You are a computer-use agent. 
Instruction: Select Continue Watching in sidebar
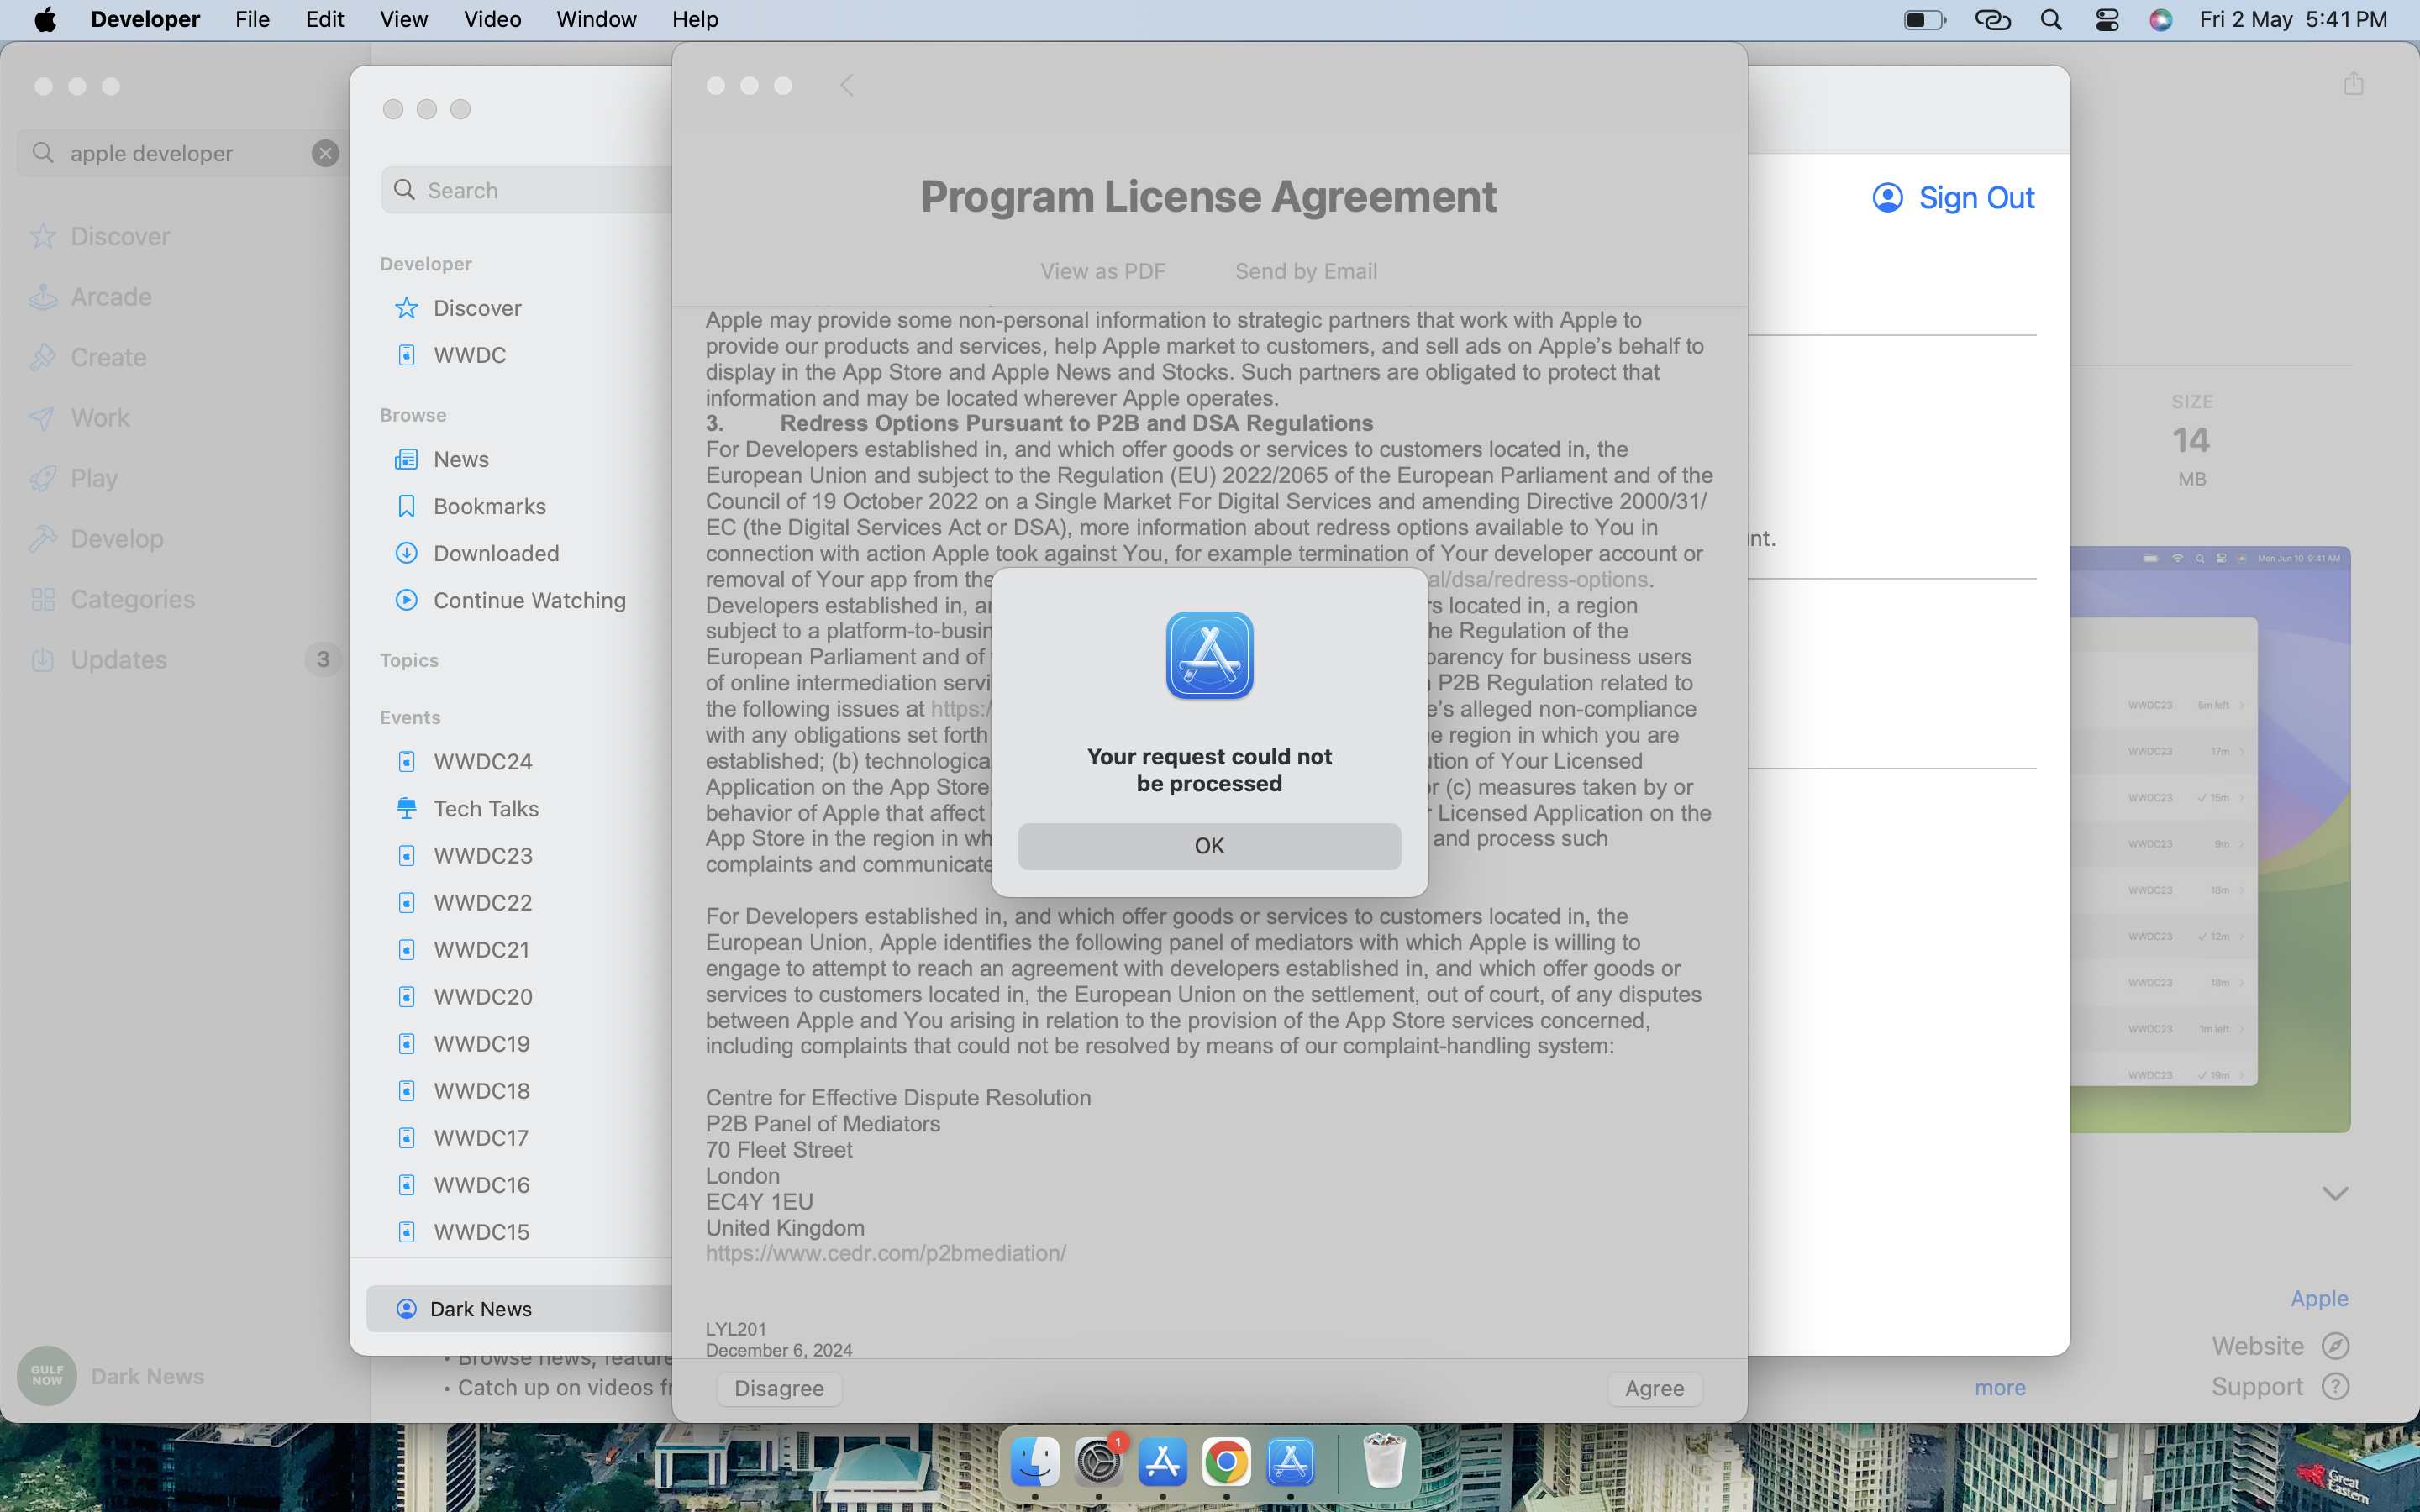(x=529, y=600)
